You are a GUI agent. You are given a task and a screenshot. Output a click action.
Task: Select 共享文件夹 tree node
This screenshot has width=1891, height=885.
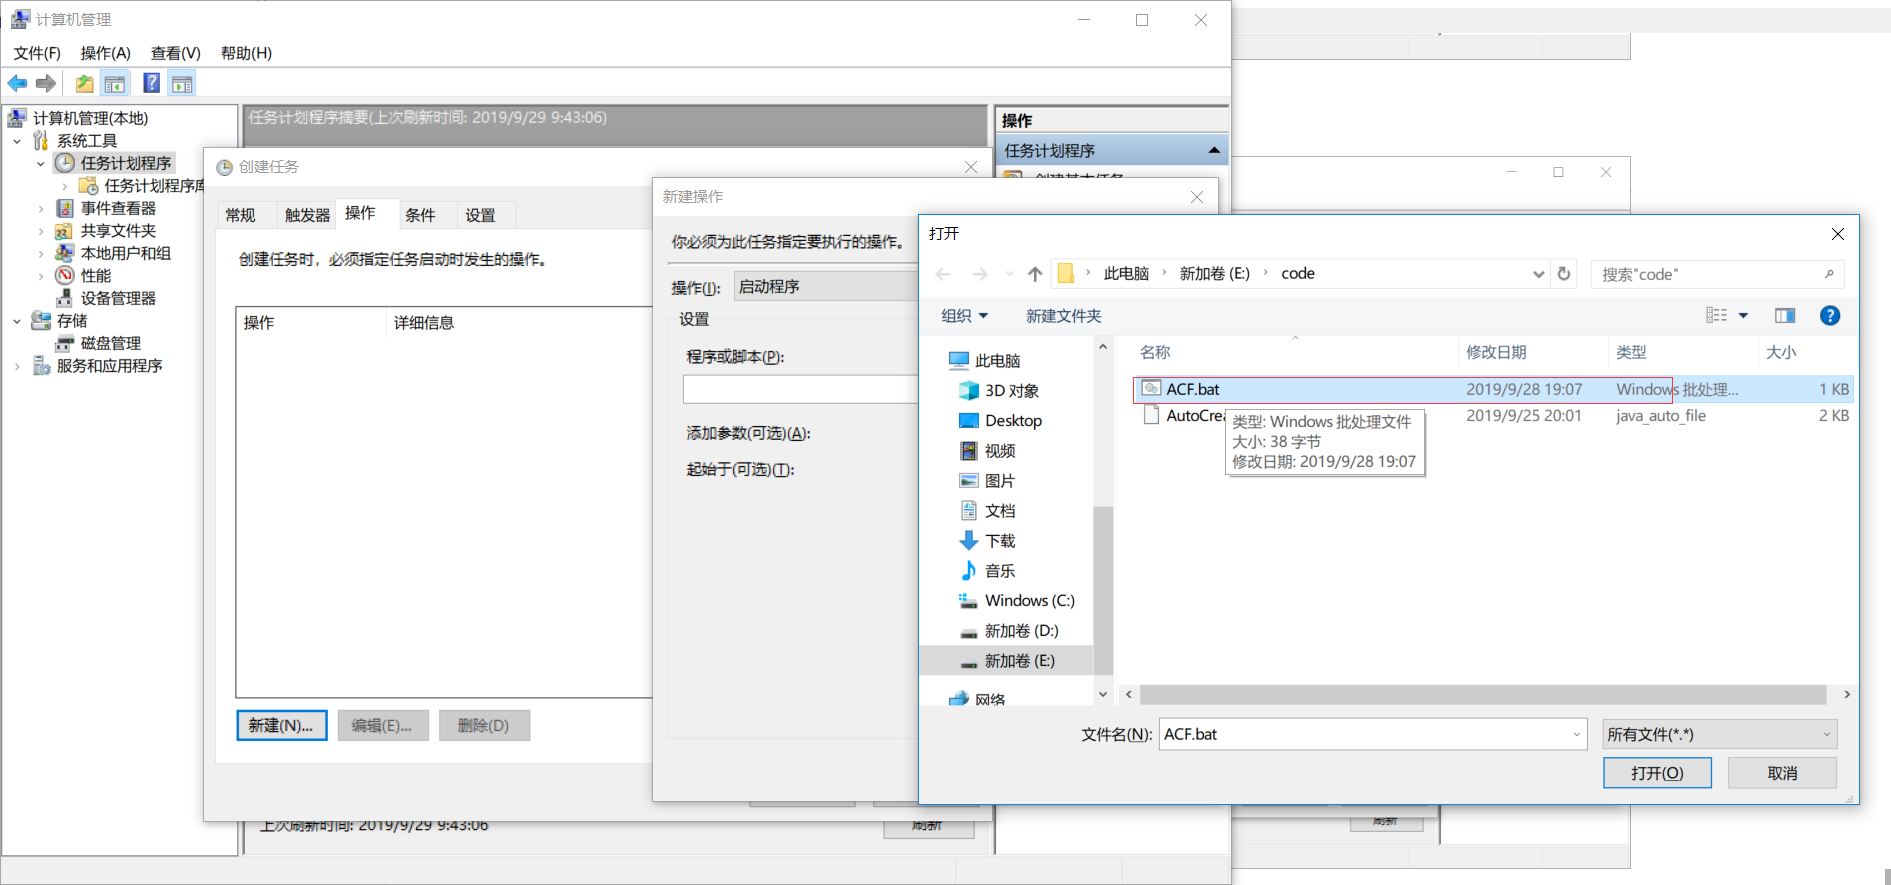tap(118, 231)
